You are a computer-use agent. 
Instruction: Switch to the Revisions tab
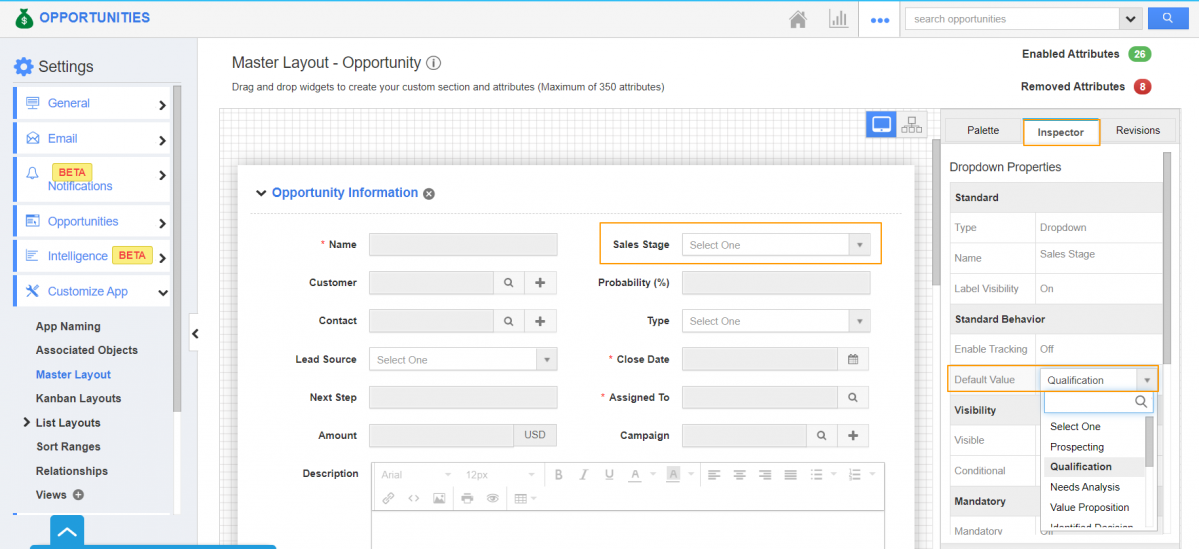(1137, 131)
